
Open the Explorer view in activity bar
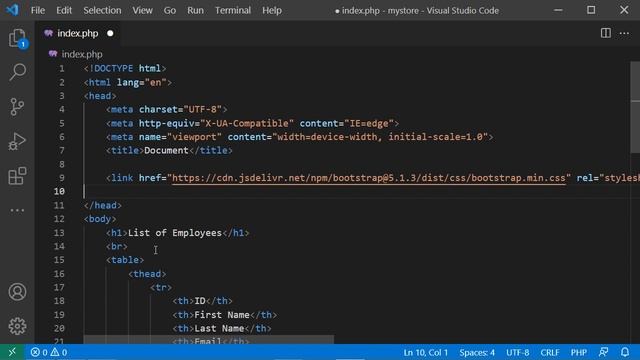[18, 38]
